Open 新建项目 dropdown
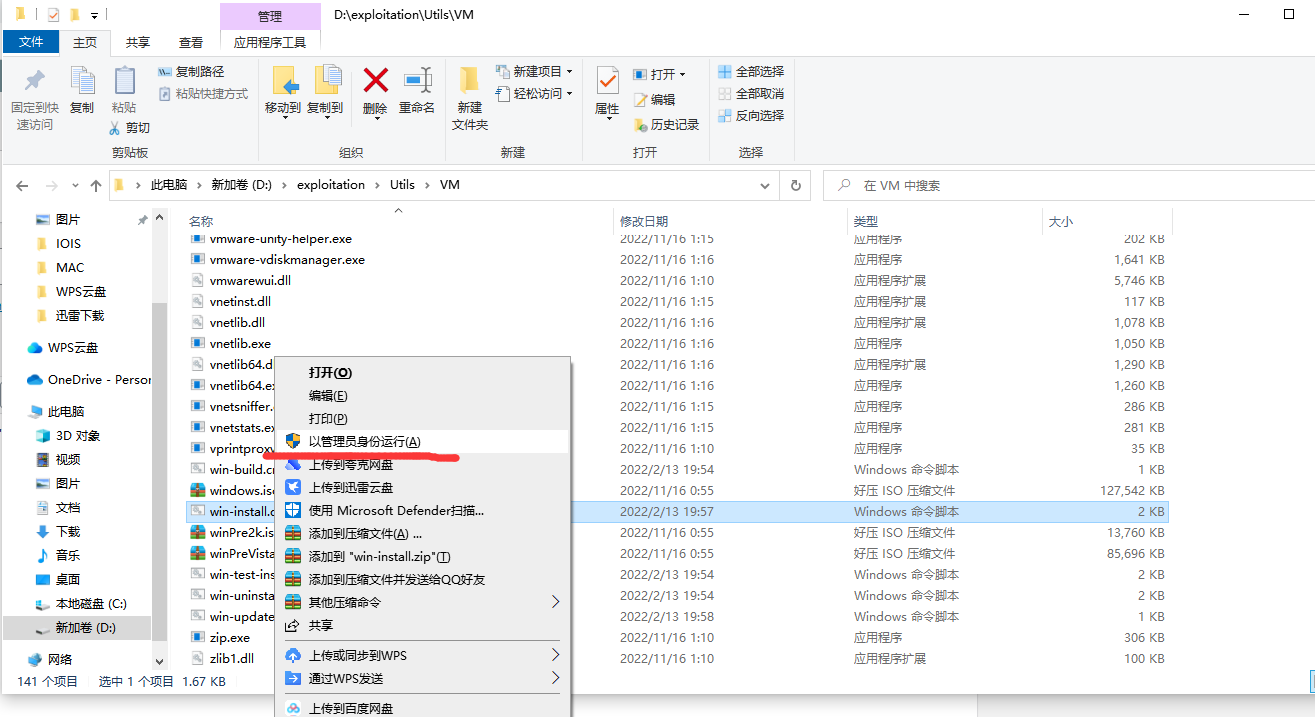 coord(535,72)
